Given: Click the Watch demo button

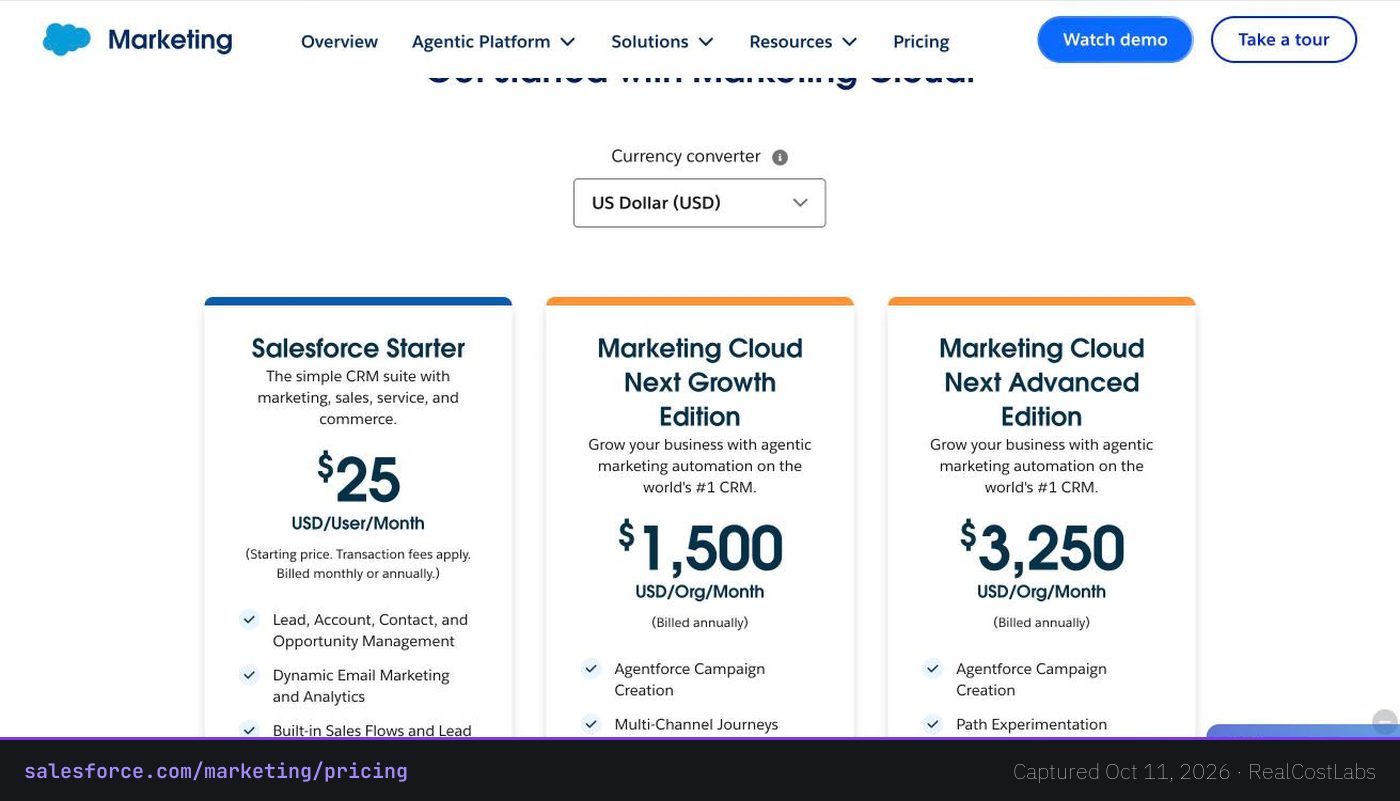Looking at the screenshot, I should click(1115, 40).
